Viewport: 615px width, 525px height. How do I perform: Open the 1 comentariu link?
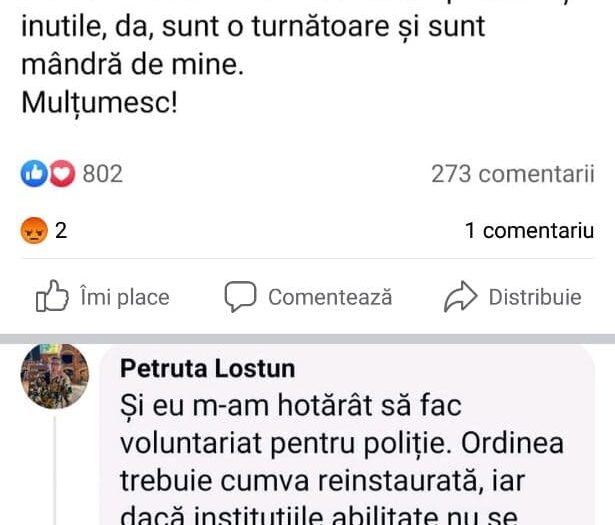pyautogui.click(x=529, y=231)
